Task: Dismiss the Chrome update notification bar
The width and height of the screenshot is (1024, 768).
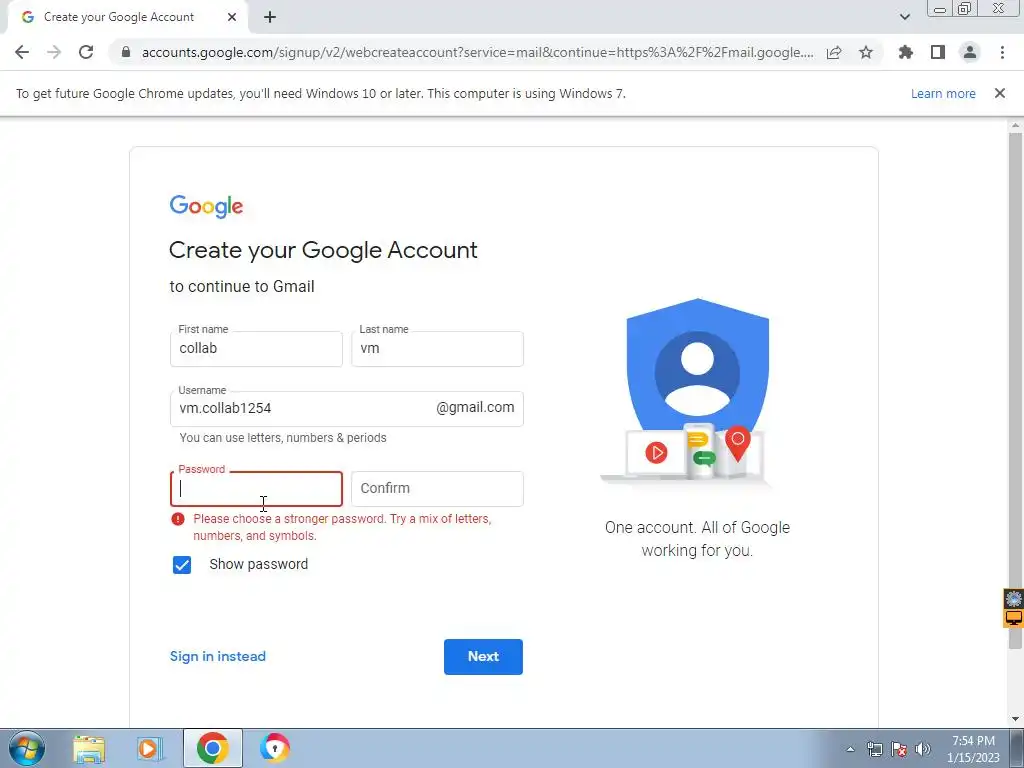Action: pyautogui.click(x=1000, y=93)
